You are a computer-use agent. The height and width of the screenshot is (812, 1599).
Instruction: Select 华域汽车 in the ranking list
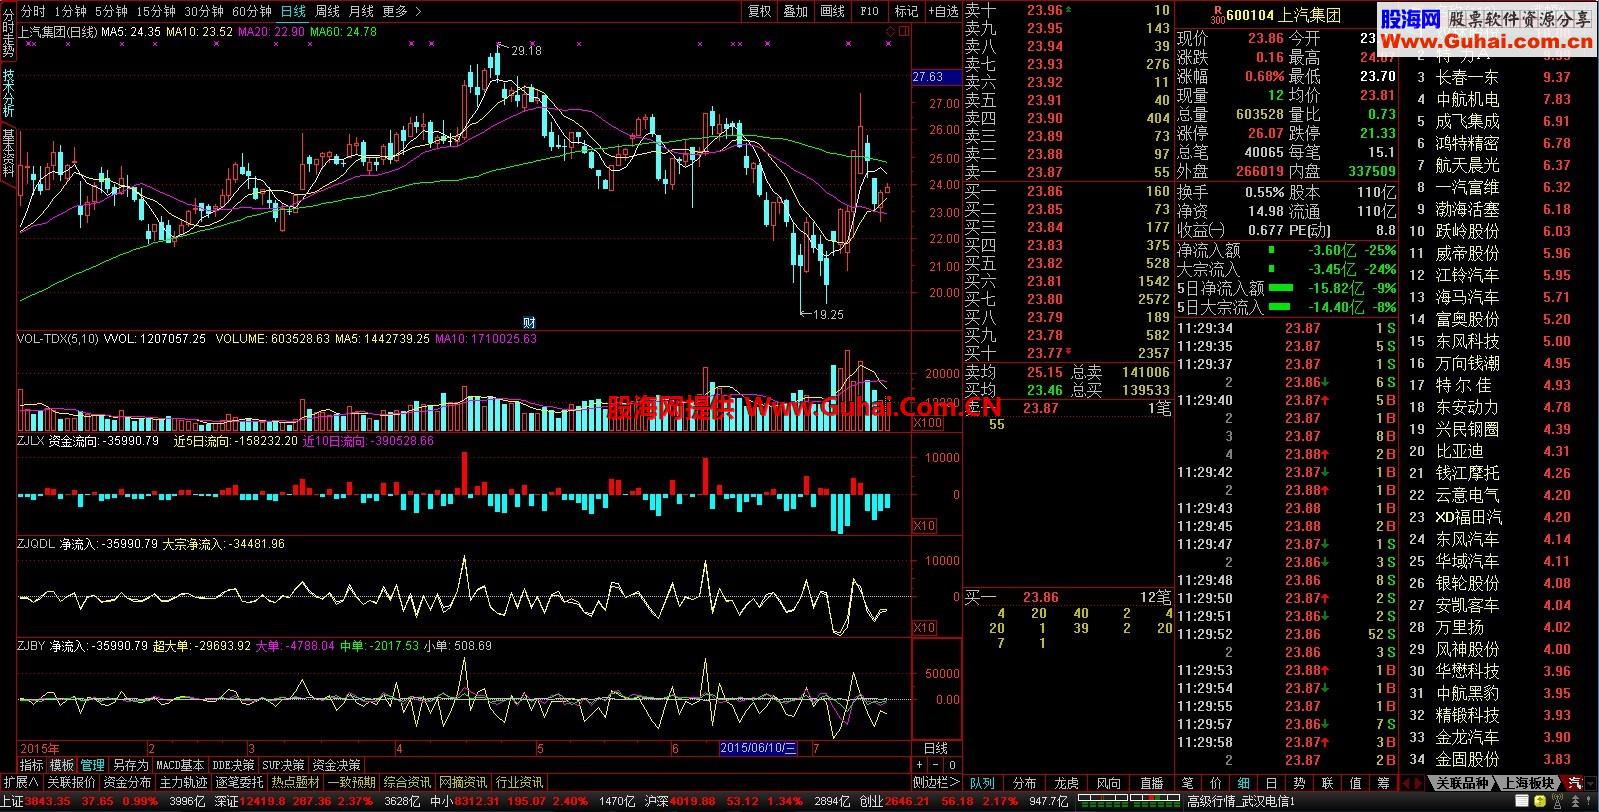click(1467, 561)
